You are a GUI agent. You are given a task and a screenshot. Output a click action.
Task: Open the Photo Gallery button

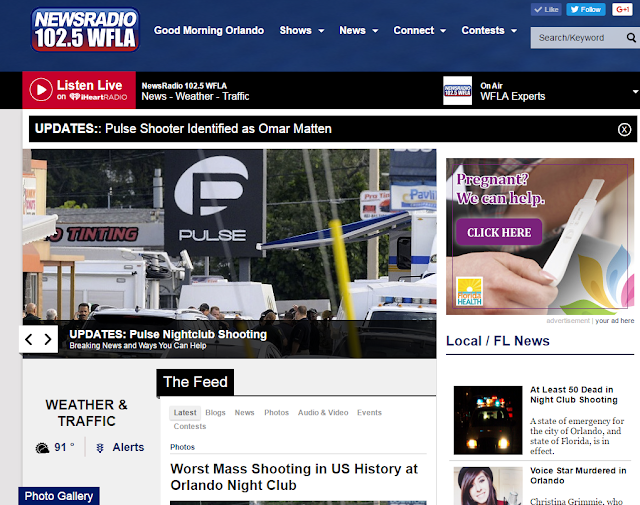click(x=59, y=496)
